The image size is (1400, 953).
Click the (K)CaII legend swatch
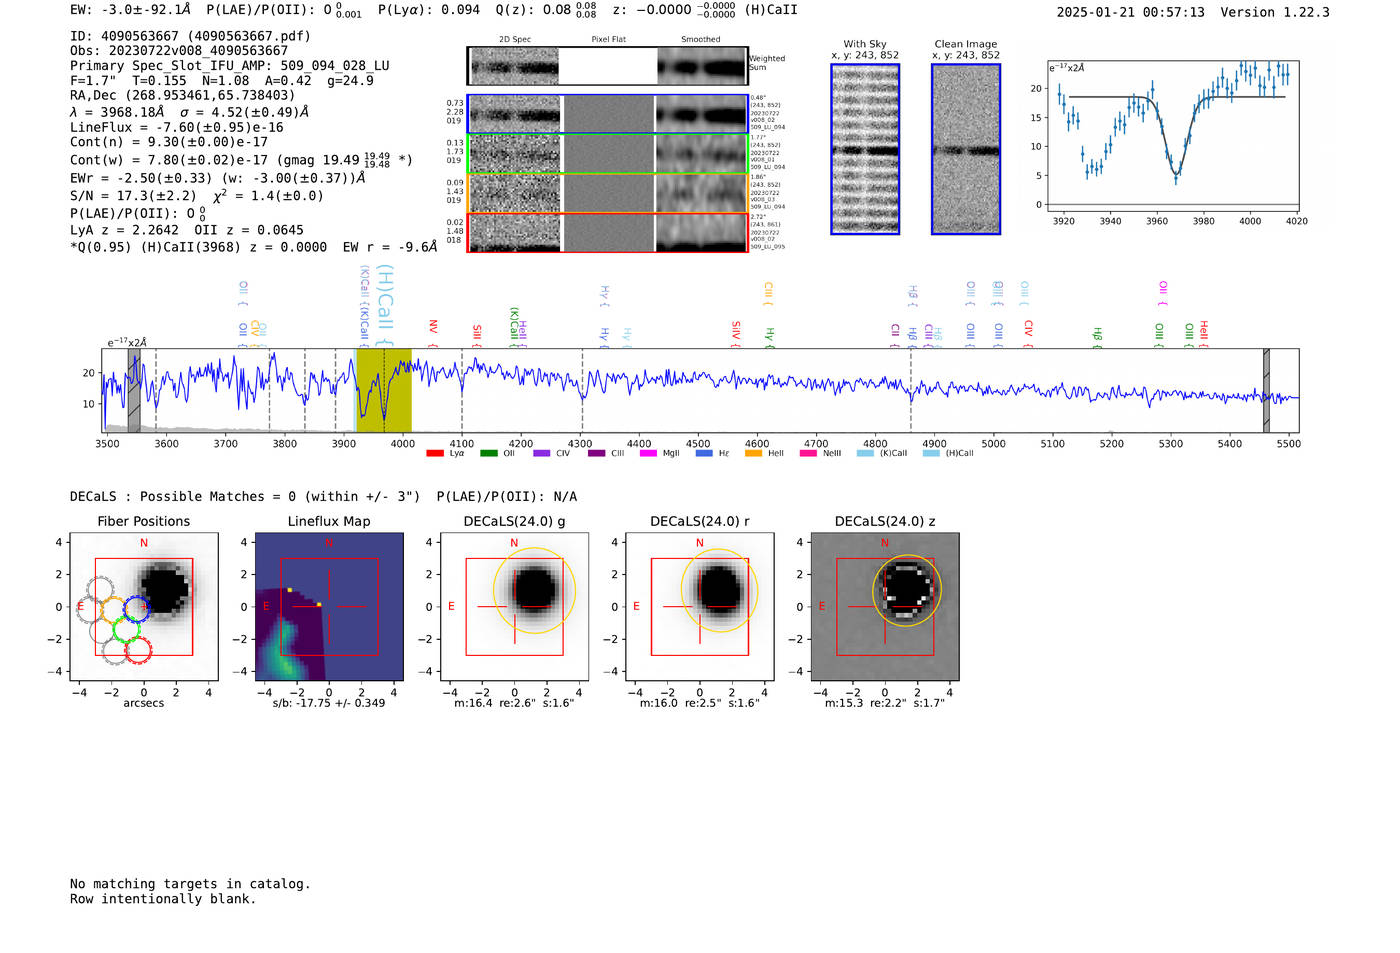[x=865, y=453]
